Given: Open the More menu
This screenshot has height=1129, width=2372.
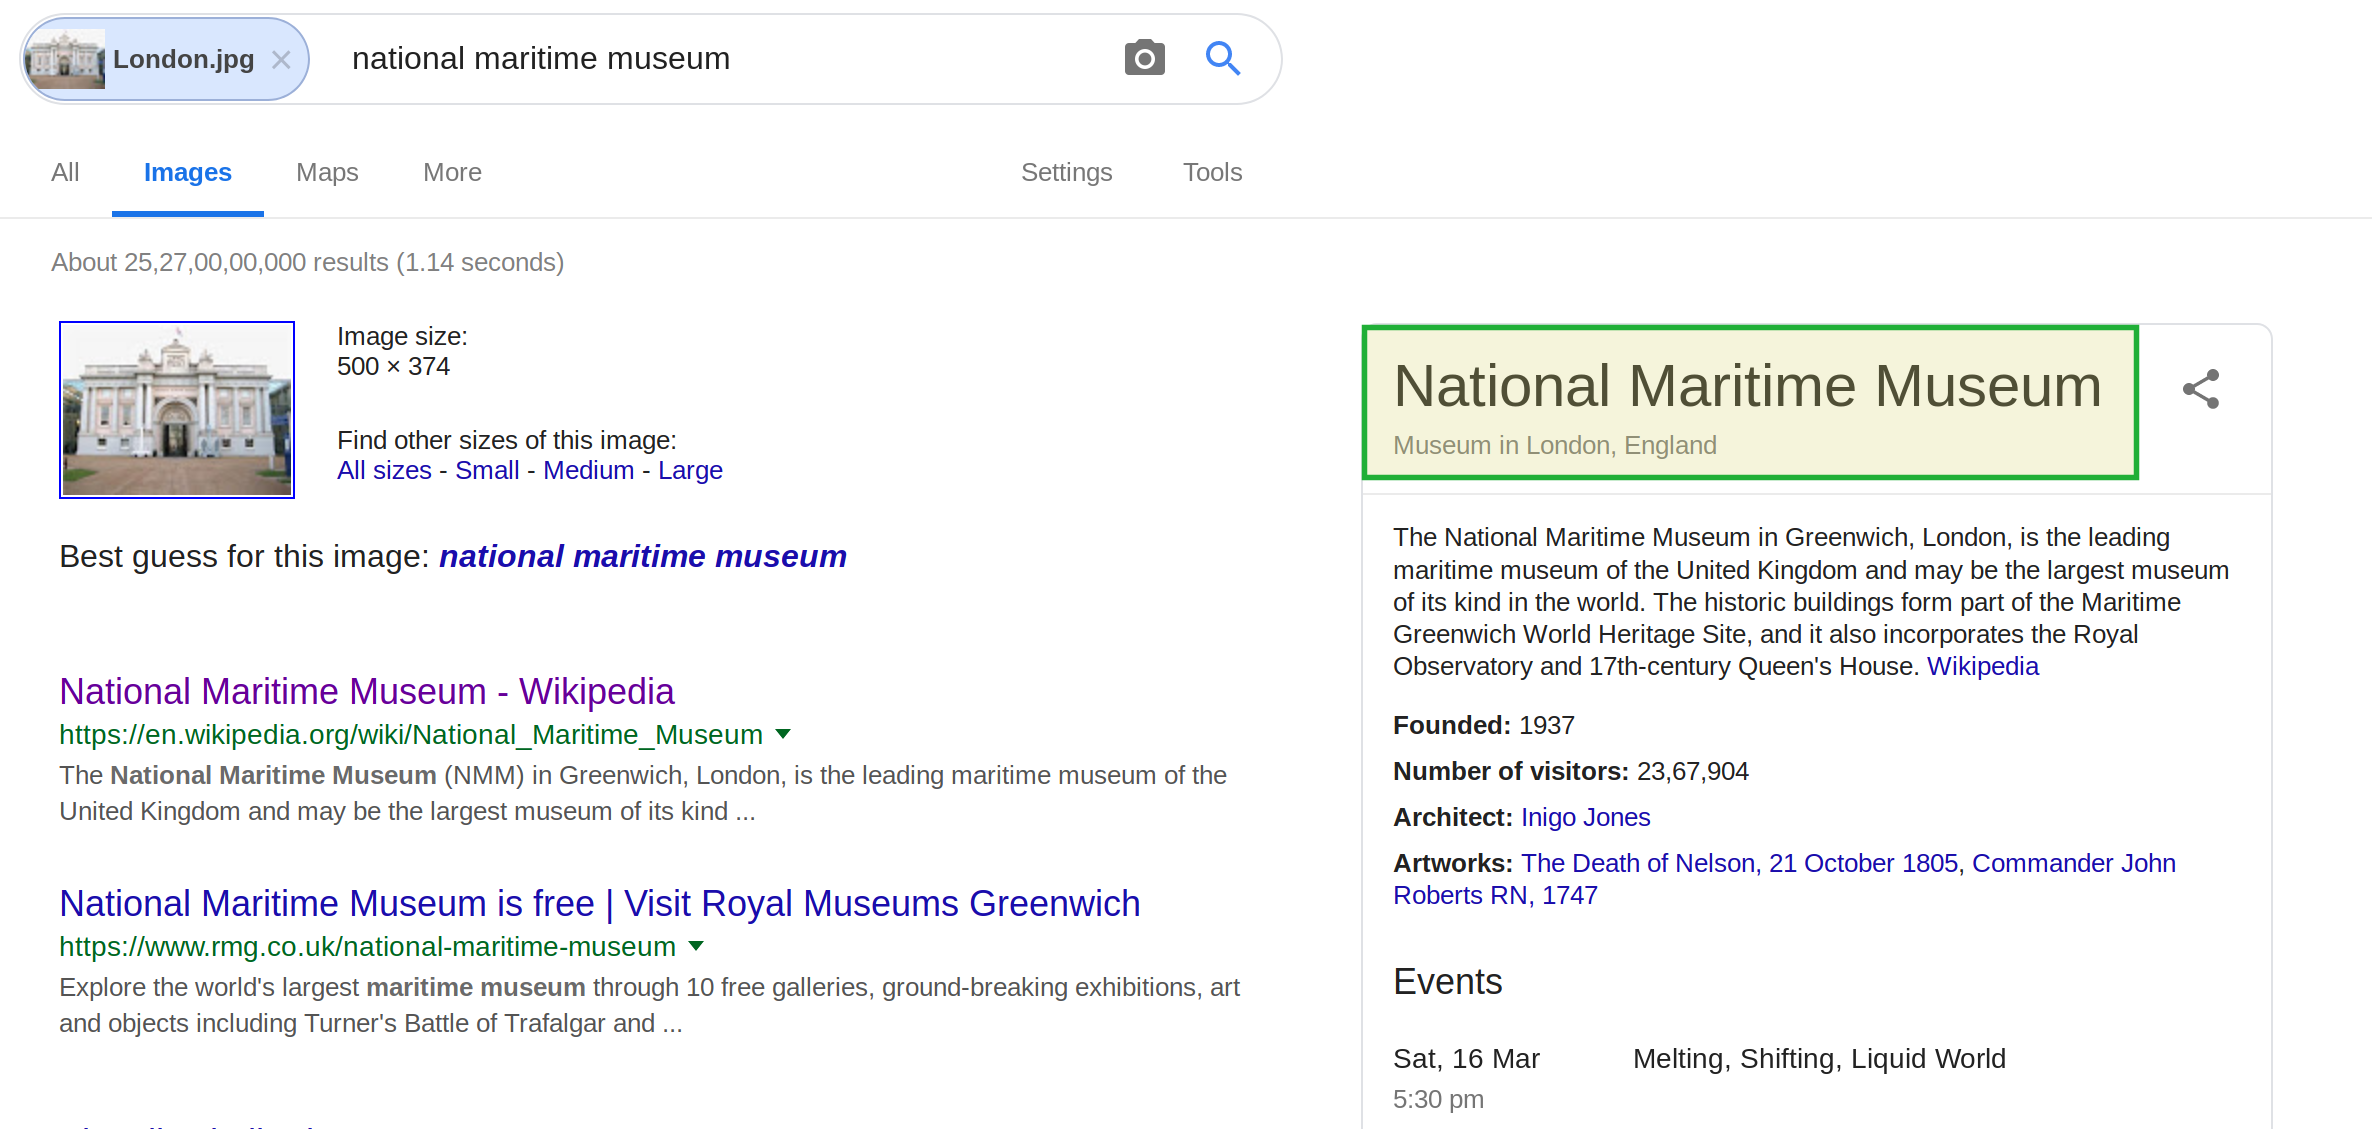Looking at the screenshot, I should click(452, 172).
